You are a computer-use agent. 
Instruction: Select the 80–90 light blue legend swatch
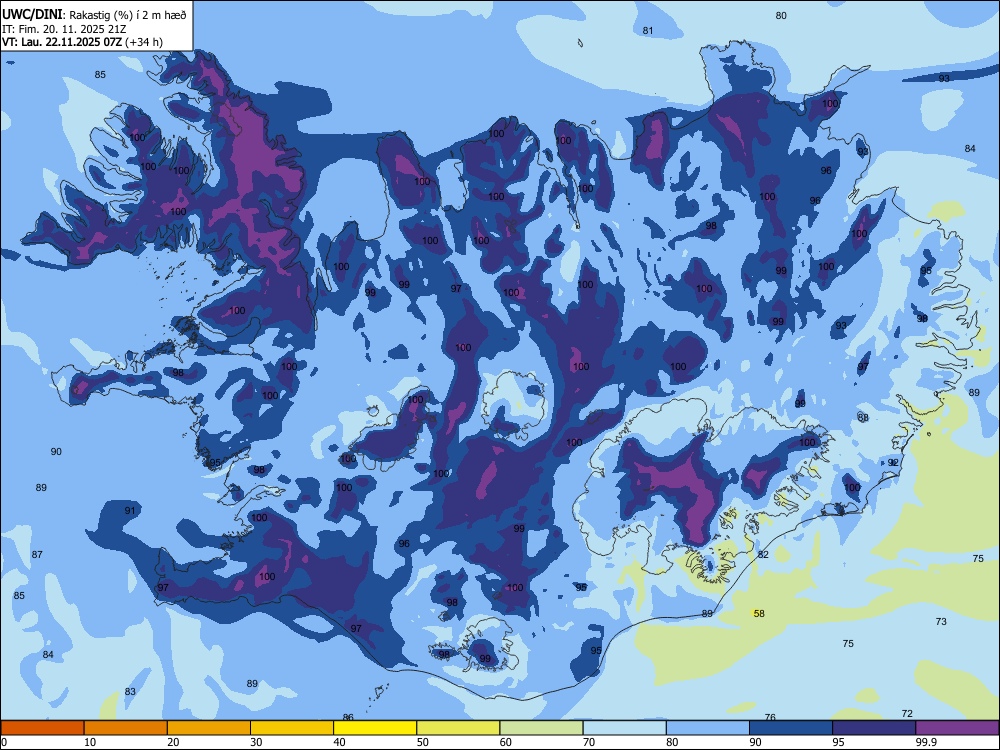click(x=708, y=728)
